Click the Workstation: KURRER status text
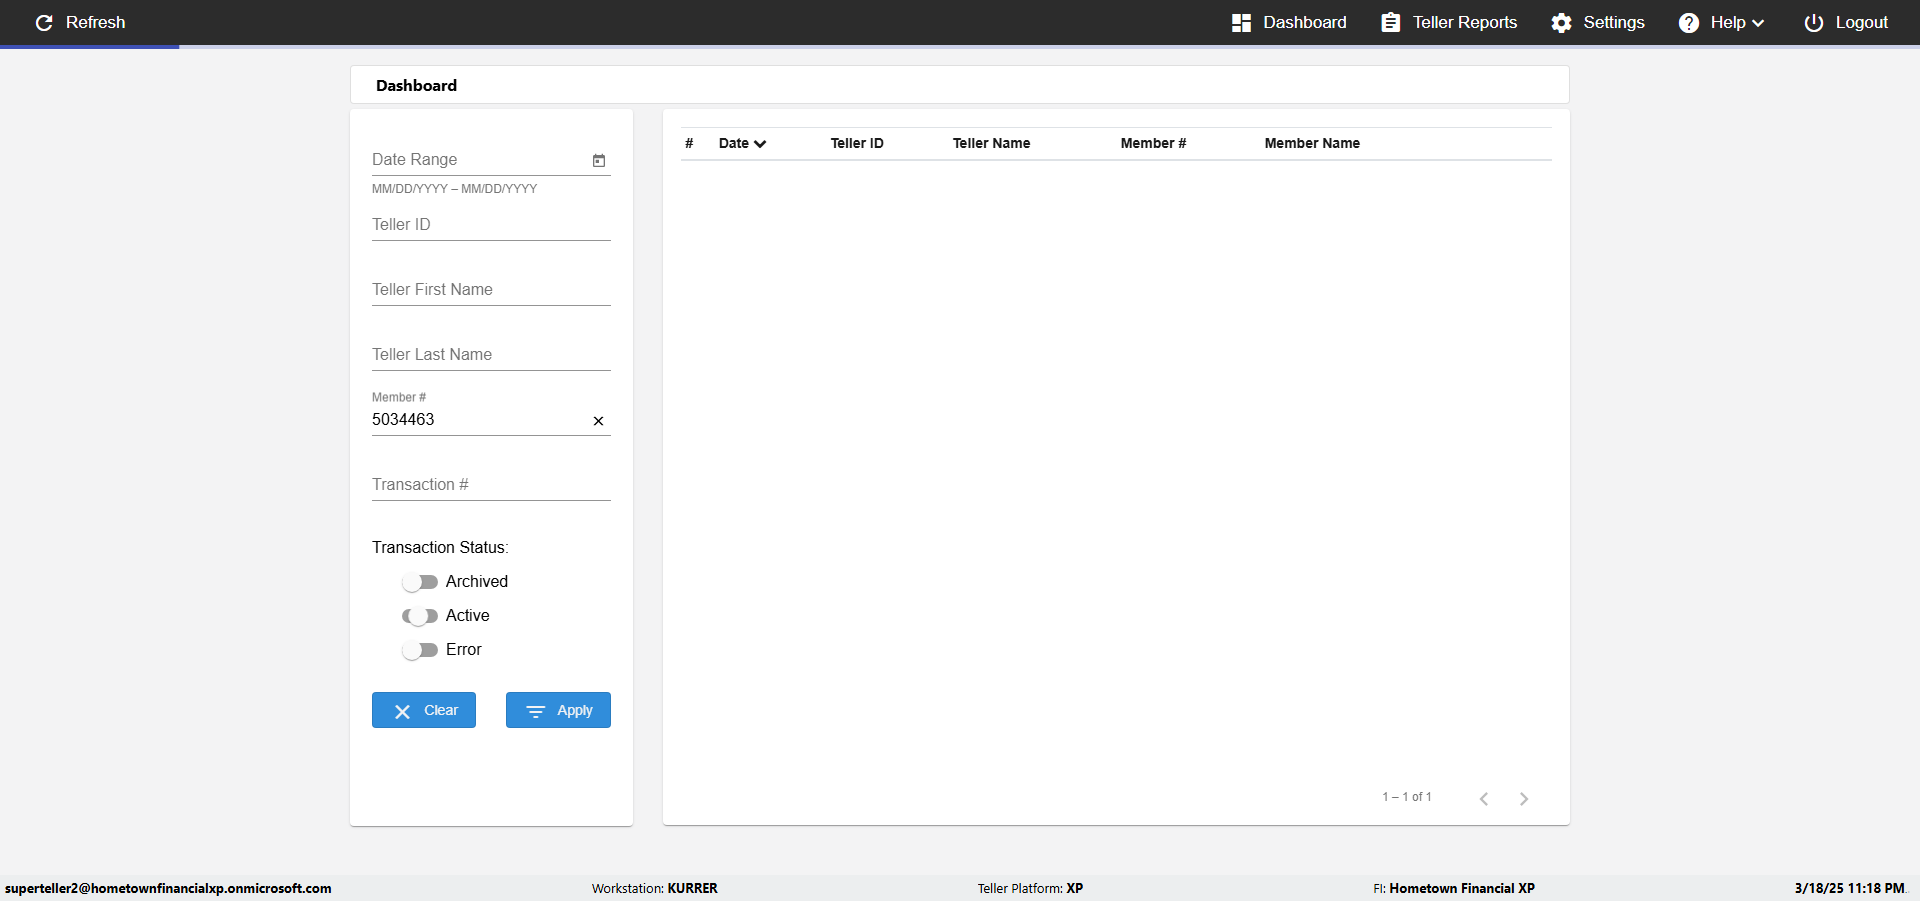1920x901 pixels. (654, 888)
